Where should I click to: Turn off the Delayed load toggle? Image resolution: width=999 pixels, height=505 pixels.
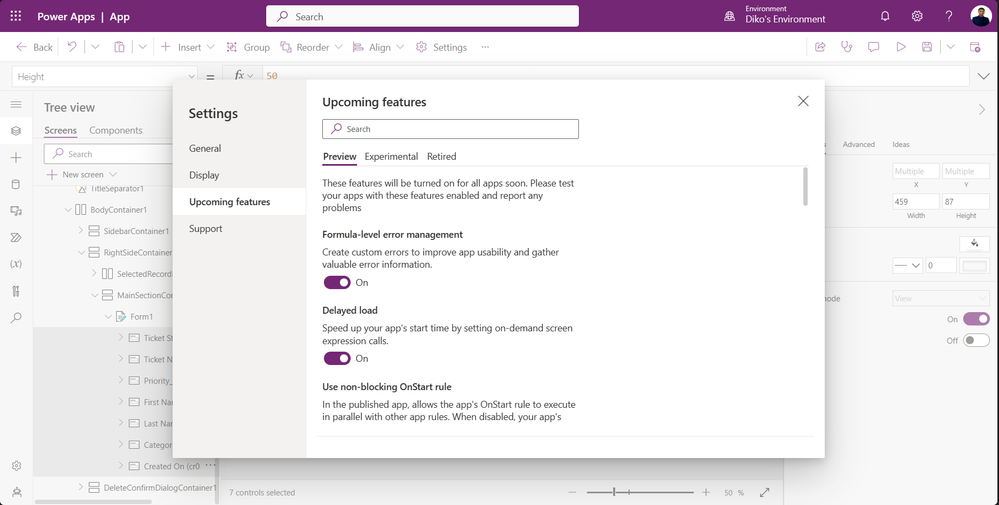click(x=337, y=359)
